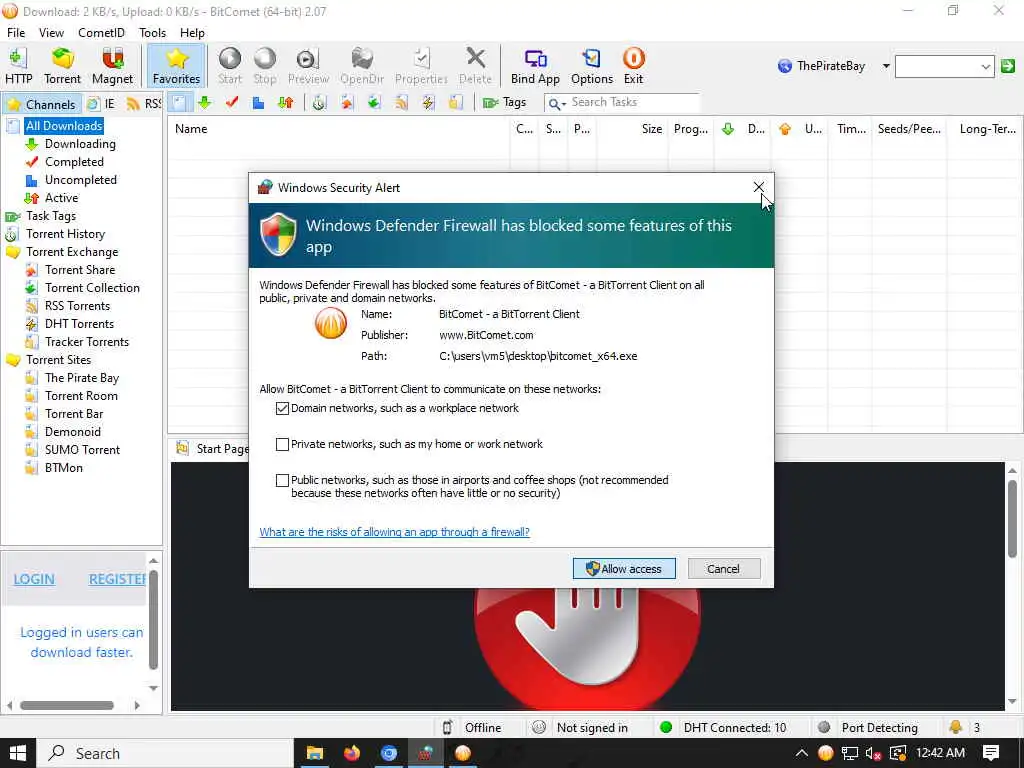This screenshot has width=1024, height=768.
Task: Click the Windows taskbar Search box
Action: coord(165,753)
